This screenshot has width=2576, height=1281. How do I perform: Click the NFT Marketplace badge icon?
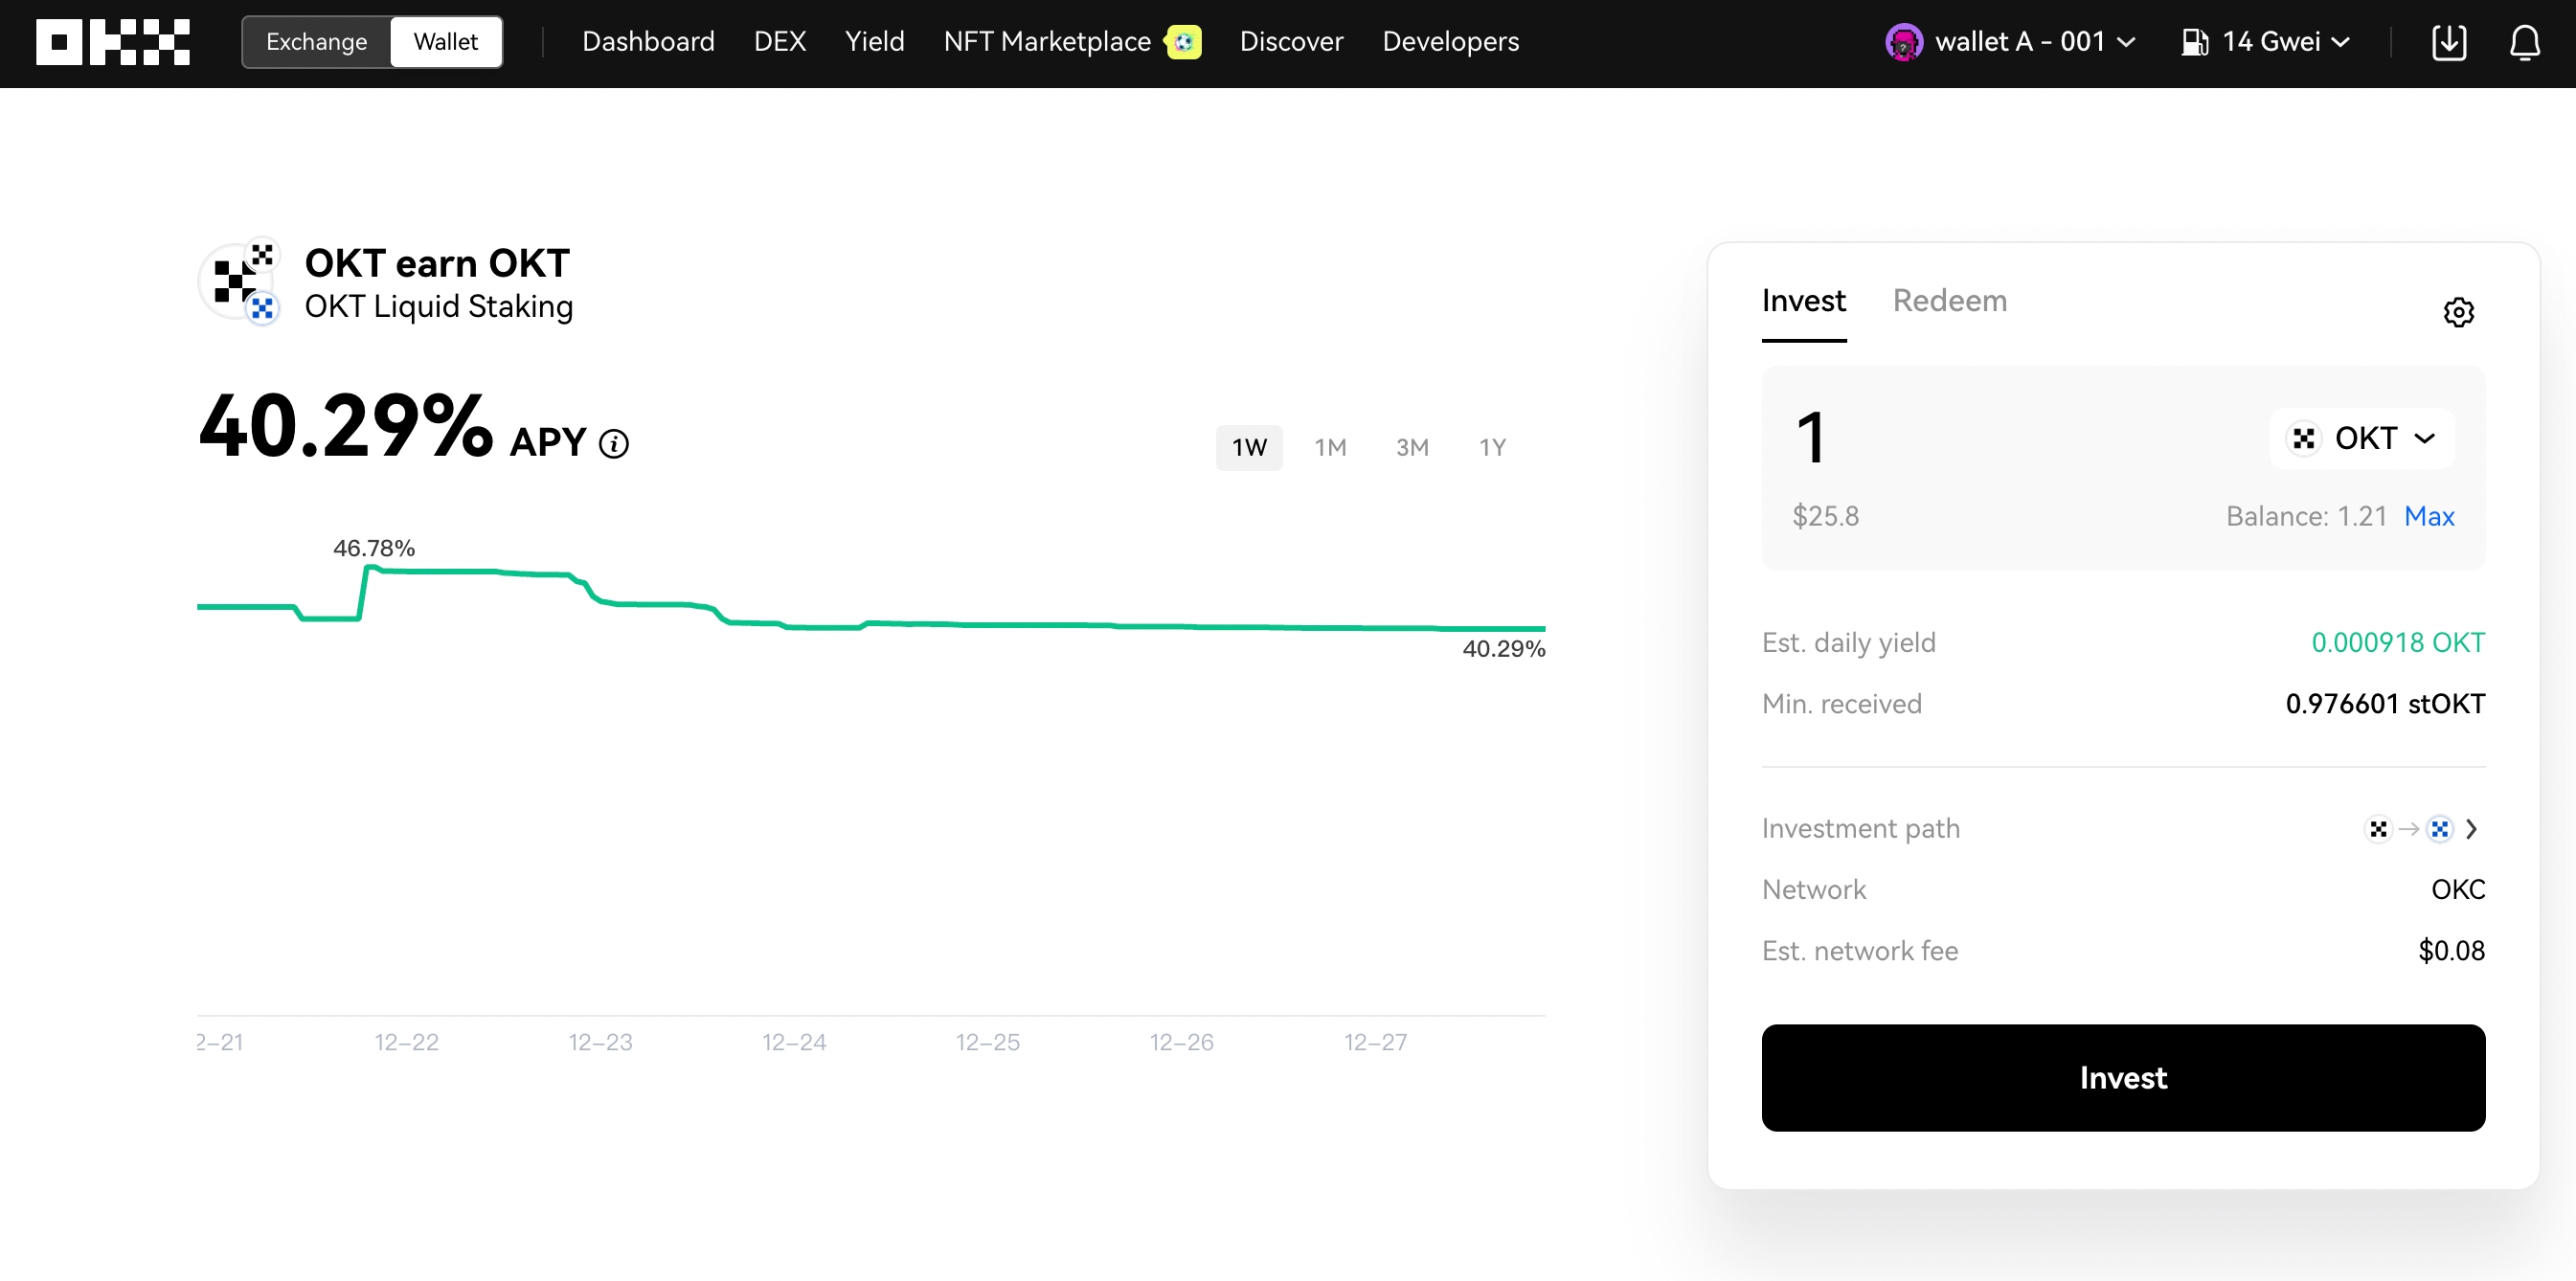(x=1184, y=42)
